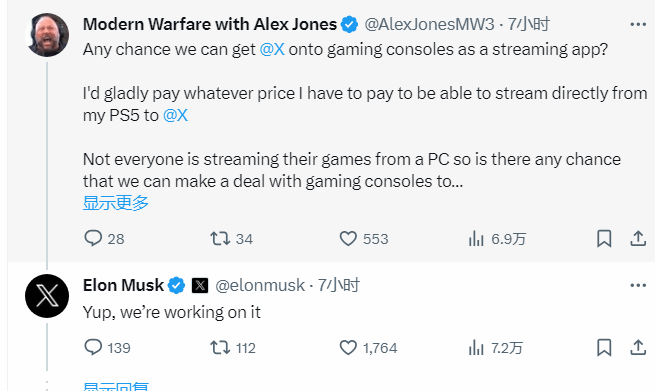
Task: Share Elon Musk's reply
Action: tap(638, 348)
